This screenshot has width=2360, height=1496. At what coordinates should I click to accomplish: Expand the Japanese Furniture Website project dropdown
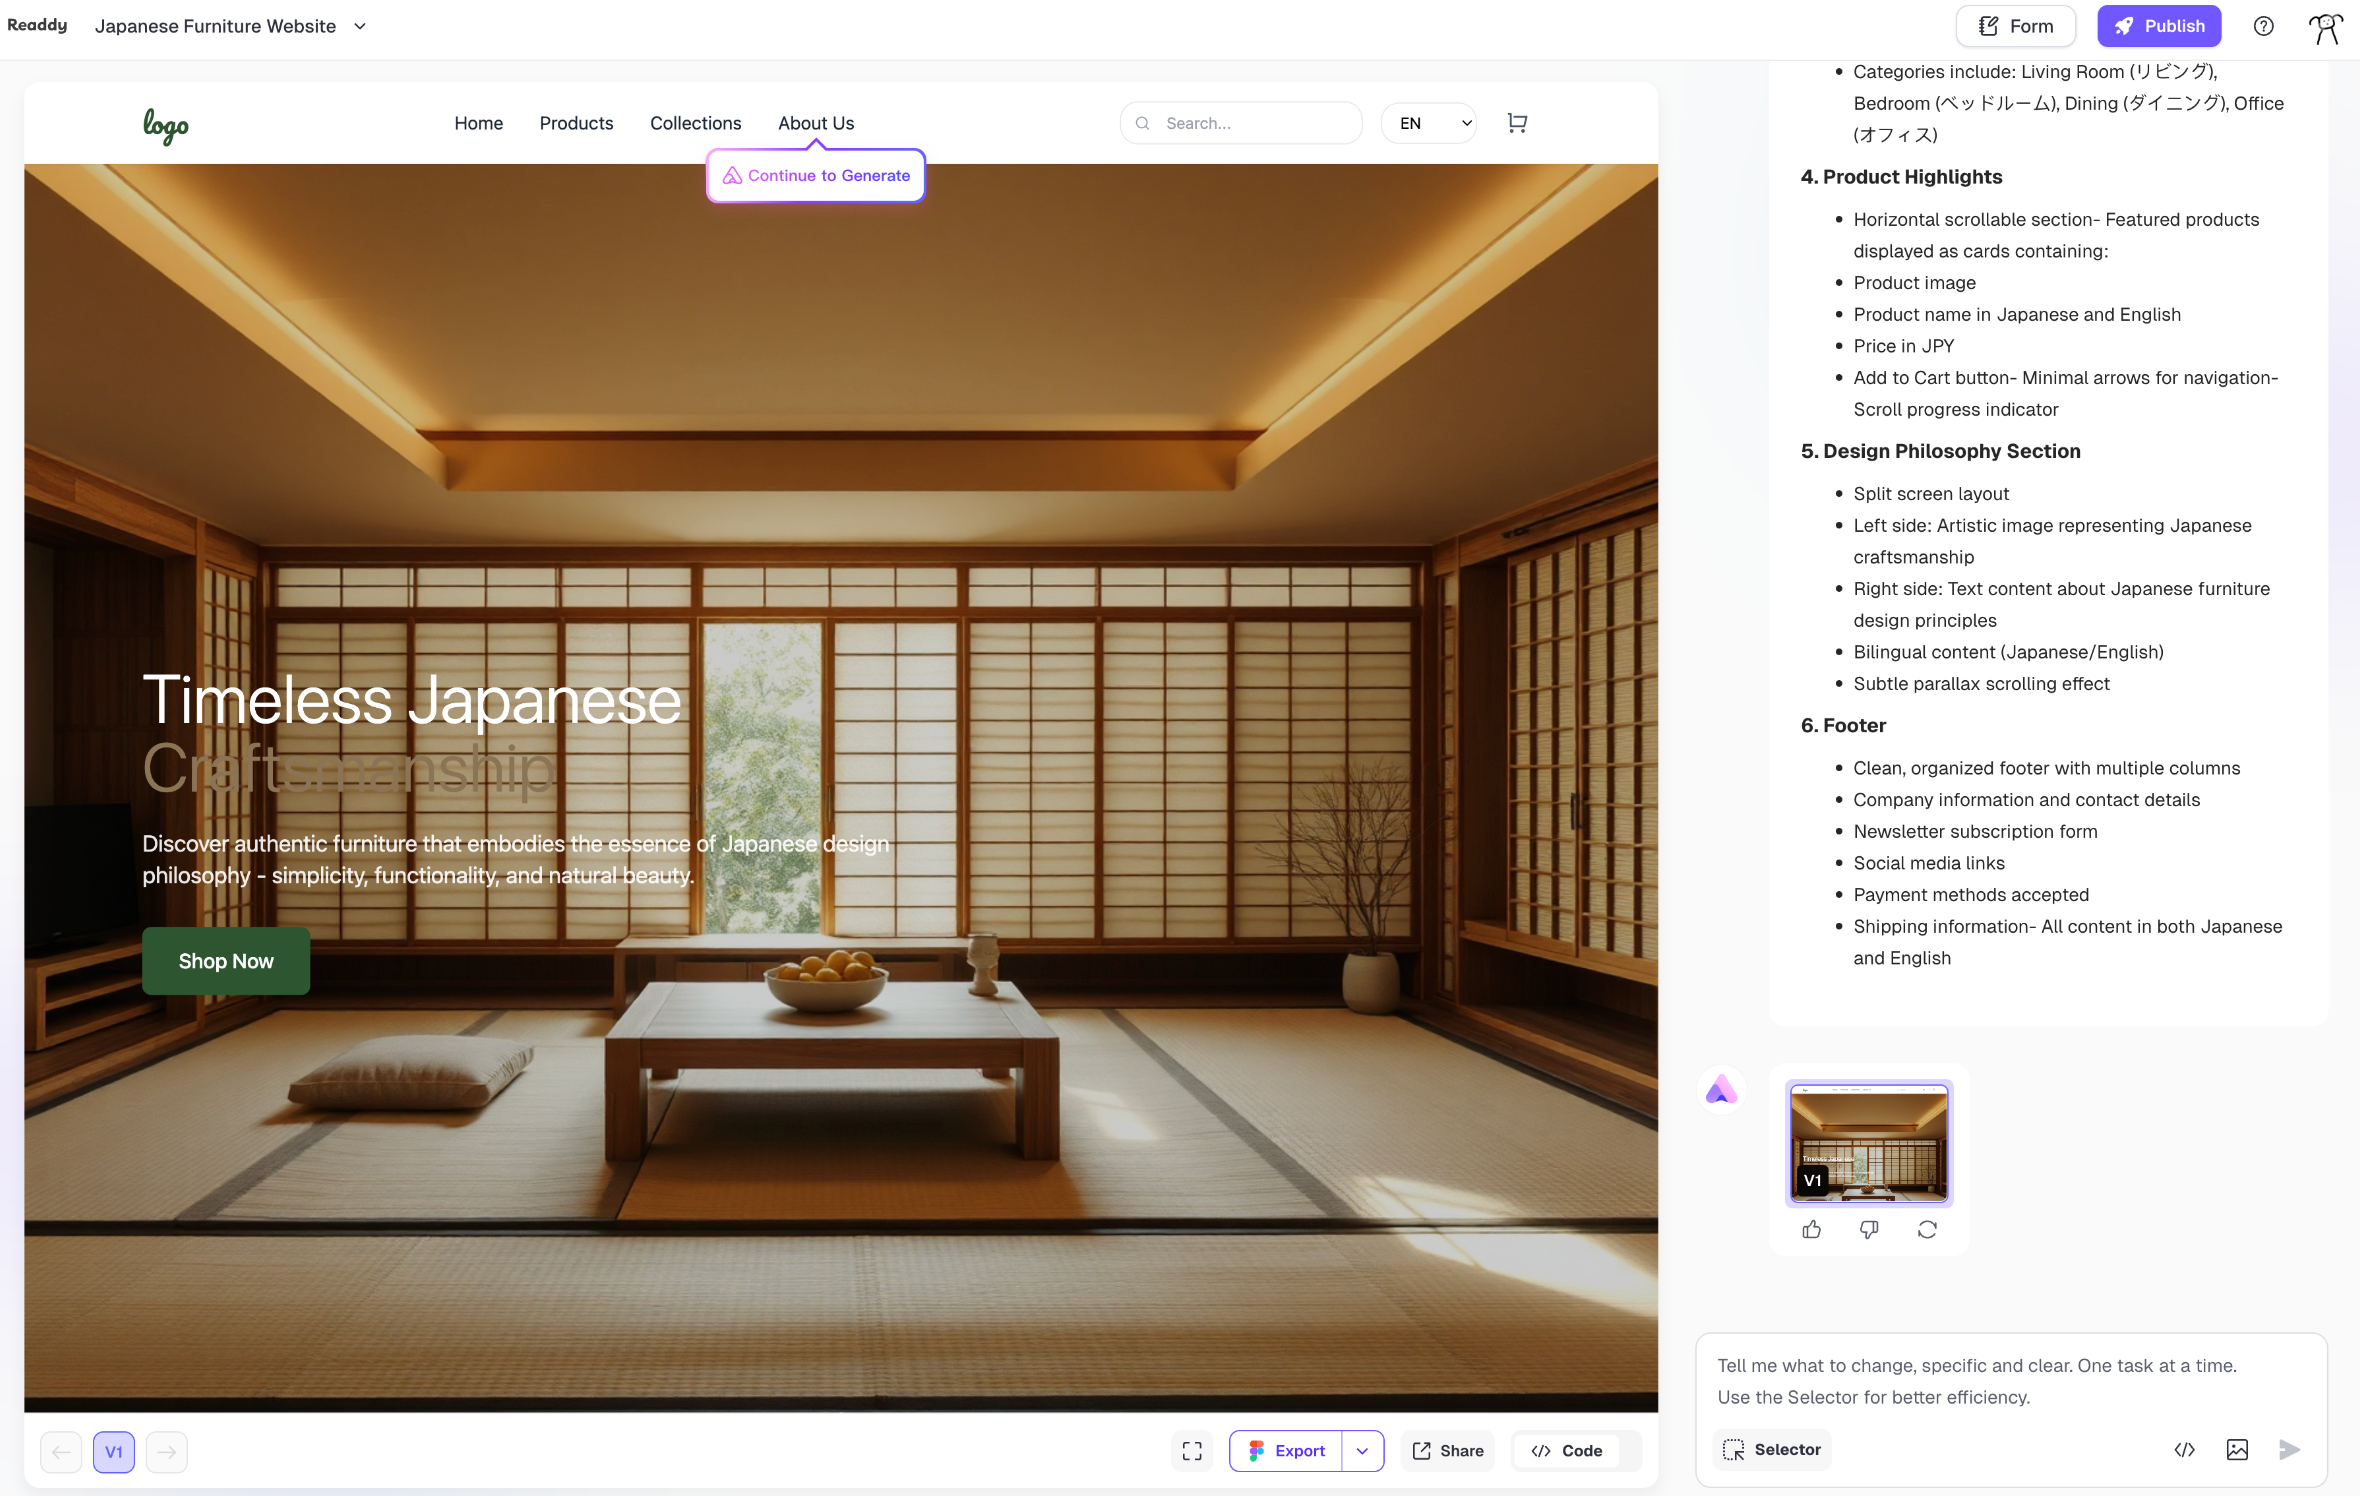[360, 26]
